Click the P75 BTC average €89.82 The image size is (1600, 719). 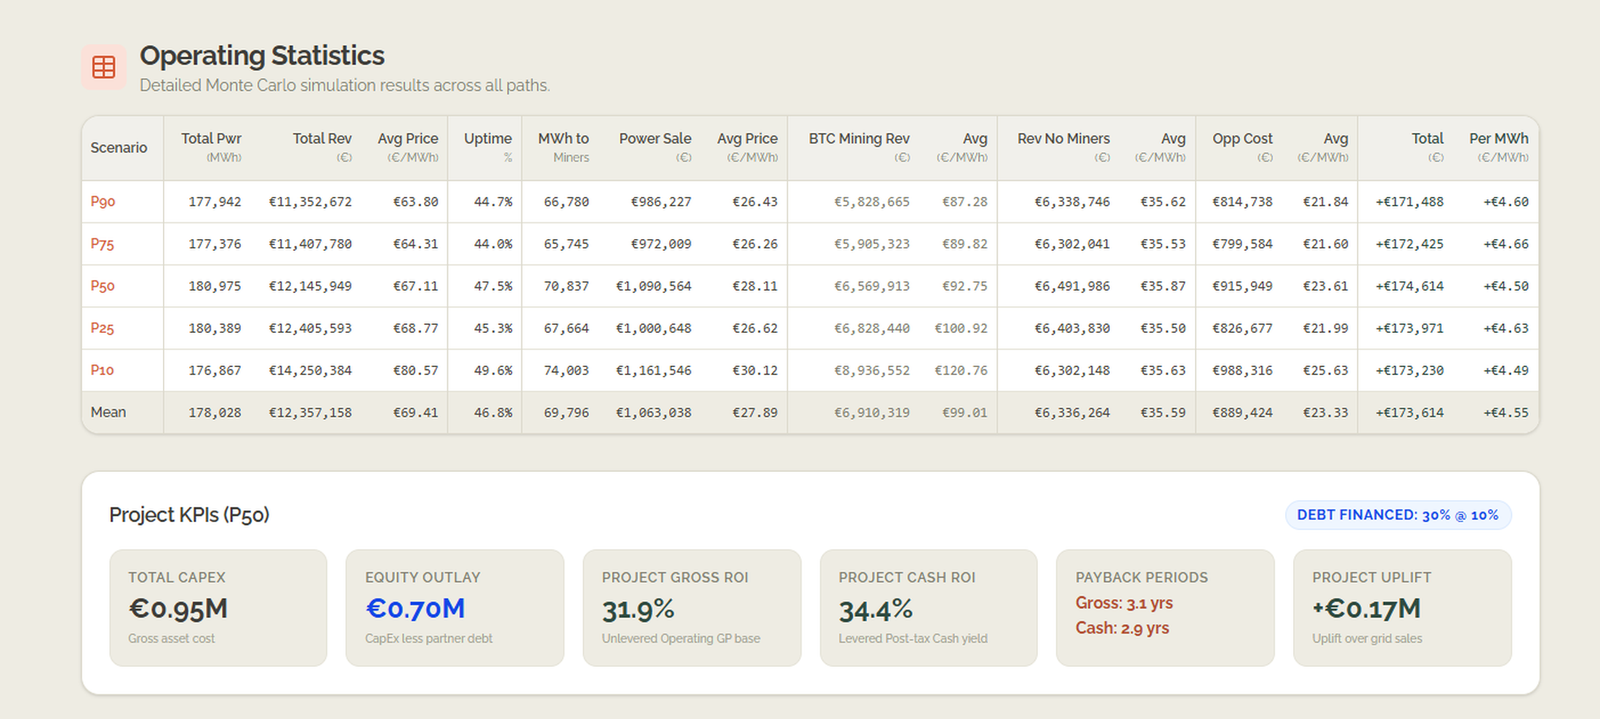[x=964, y=244]
